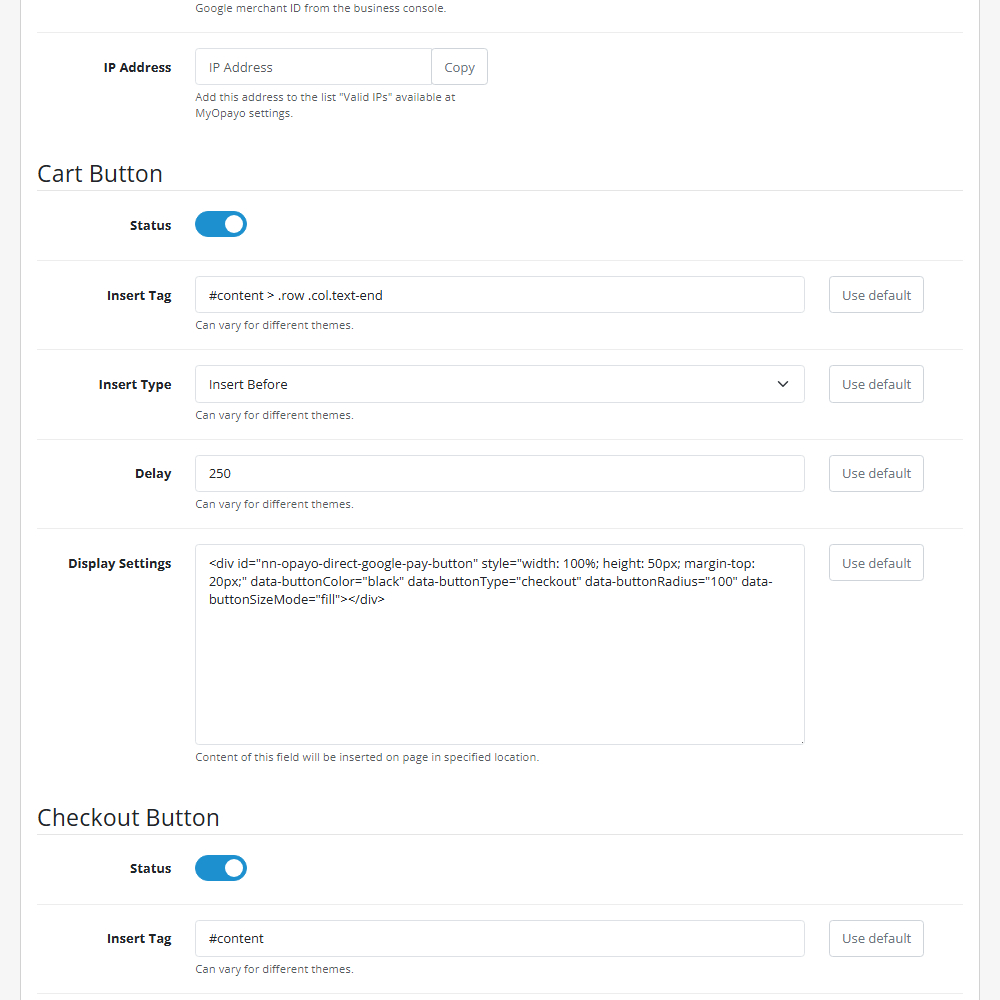Click the Display Settings label
The image size is (1000, 1000).
pyautogui.click(x=120, y=563)
